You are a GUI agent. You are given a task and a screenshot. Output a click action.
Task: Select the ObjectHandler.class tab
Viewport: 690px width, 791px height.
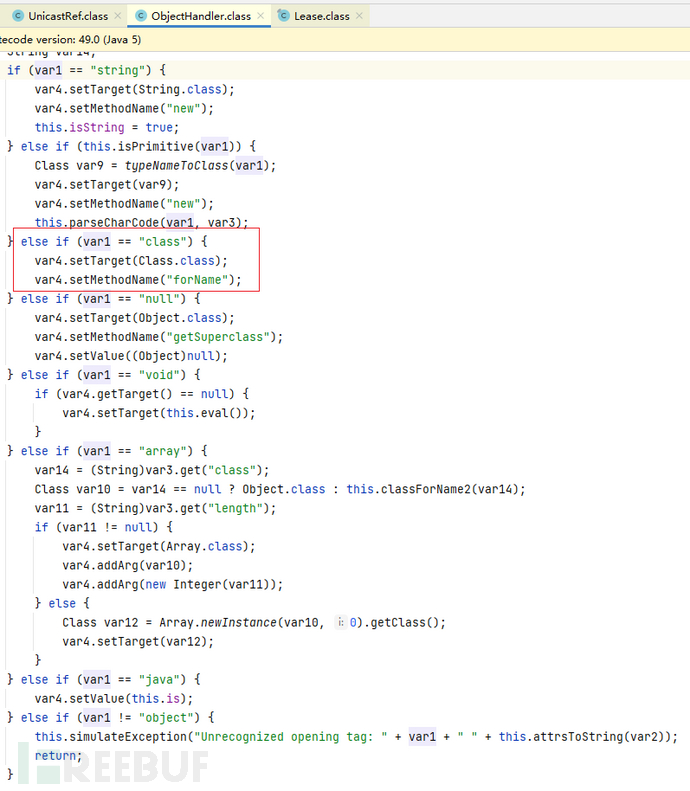click(201, 16)
